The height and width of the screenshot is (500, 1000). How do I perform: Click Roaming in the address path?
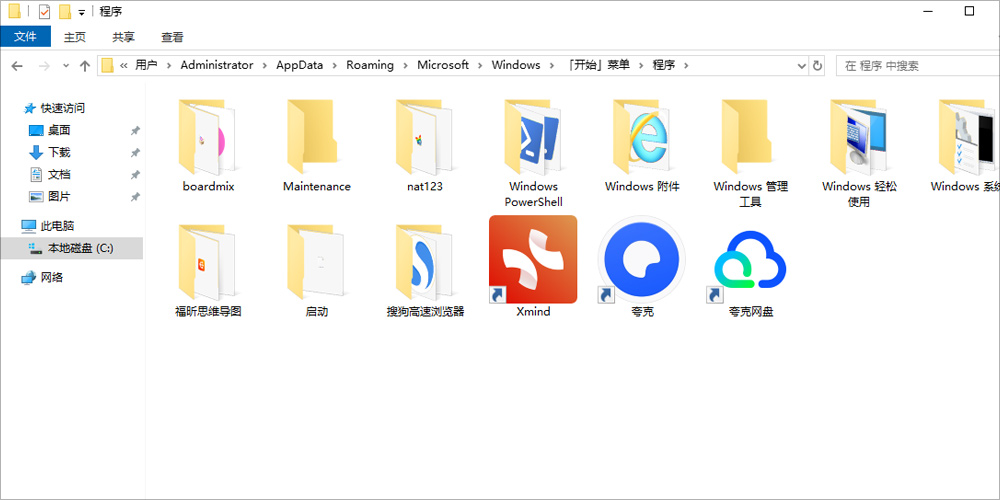coord(370,66)
